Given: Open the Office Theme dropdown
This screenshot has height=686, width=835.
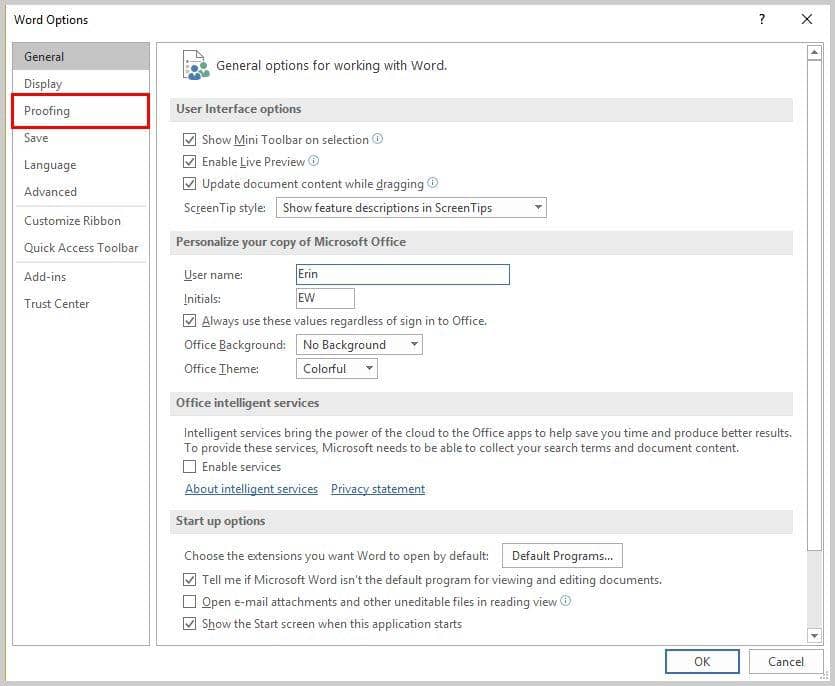Looking at the screenshot, I should click(337, 369).
